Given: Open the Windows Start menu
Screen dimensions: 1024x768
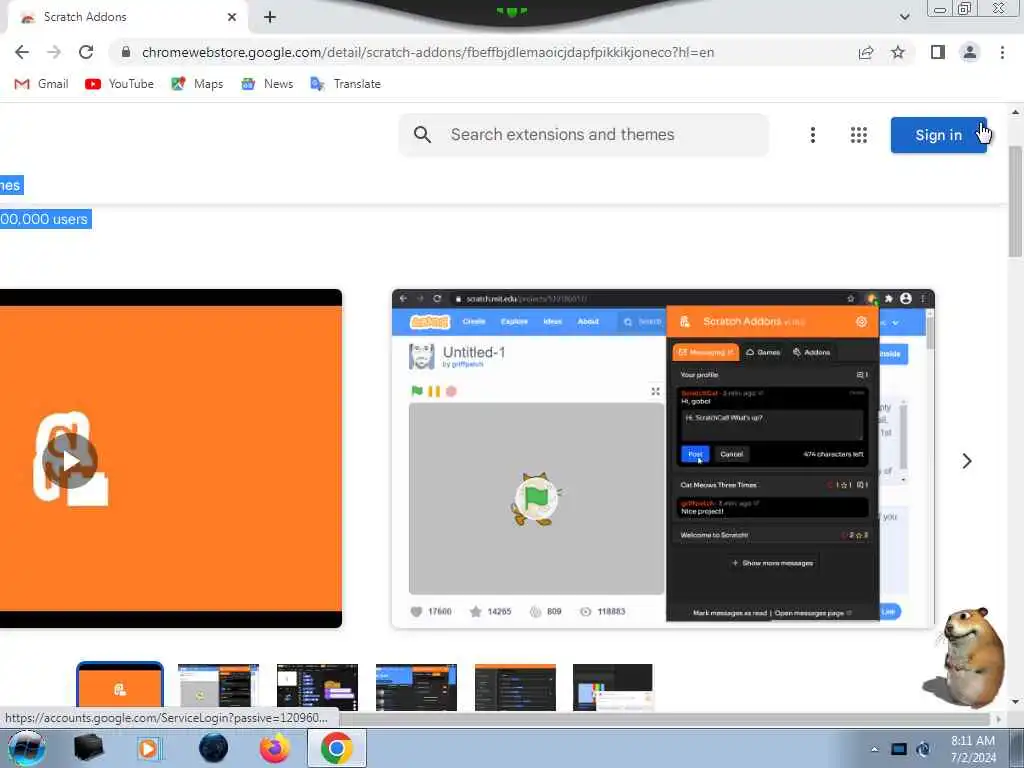Looking at the screenshot, I should click(26, 748).
